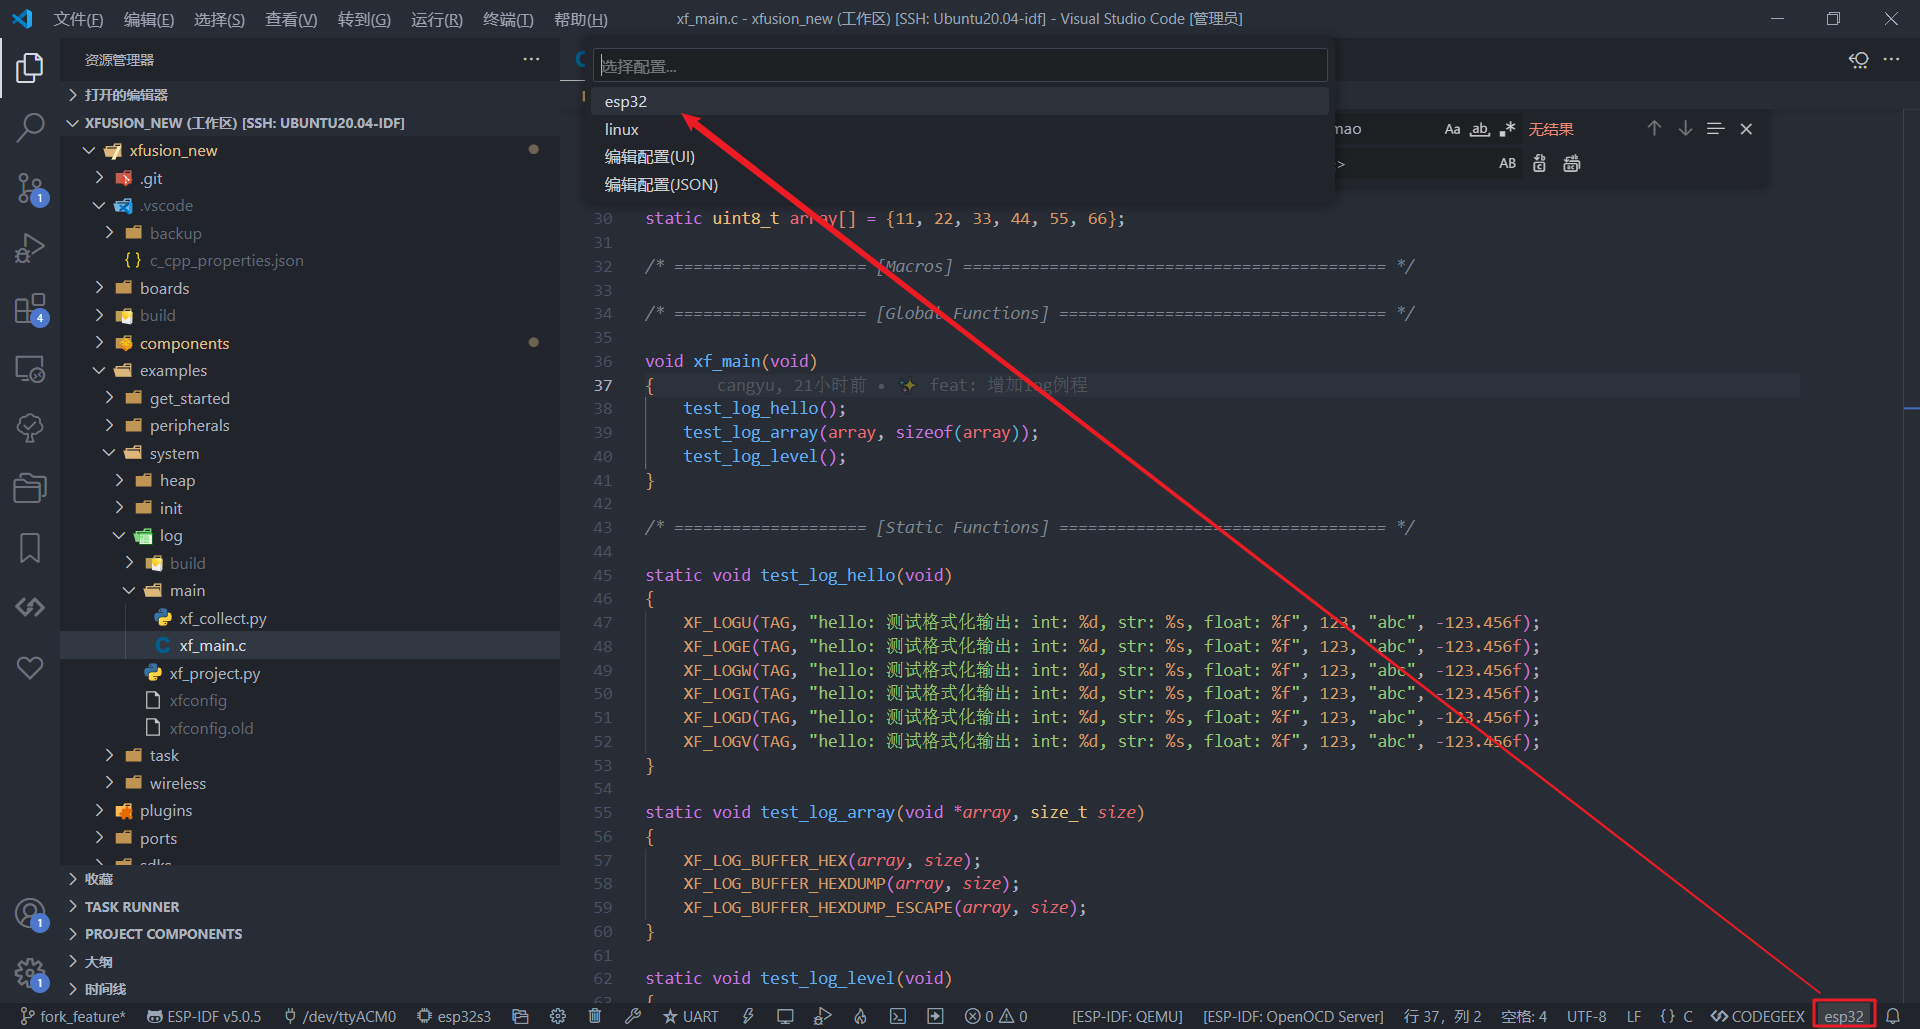The image size is (1920, 1029).
Task: Click /dev/ttyACM0 serial port selector
Action: coord(340,1016)
